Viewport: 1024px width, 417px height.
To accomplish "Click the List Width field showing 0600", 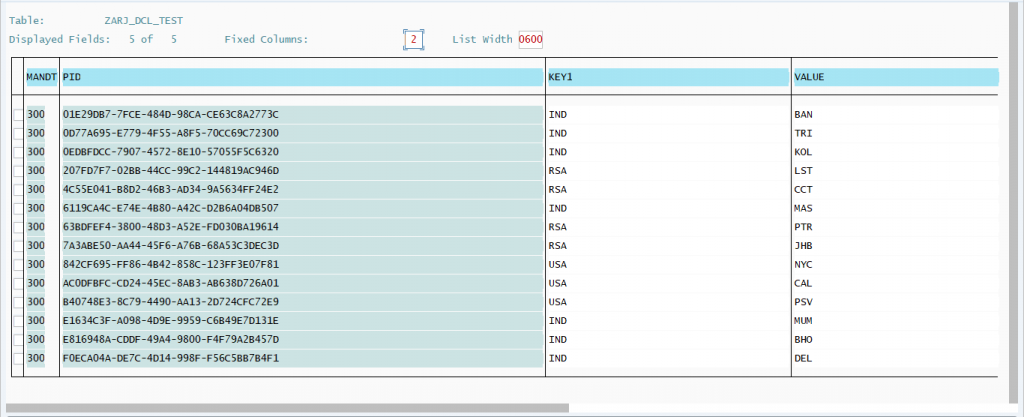I will [x=530, y=40].
